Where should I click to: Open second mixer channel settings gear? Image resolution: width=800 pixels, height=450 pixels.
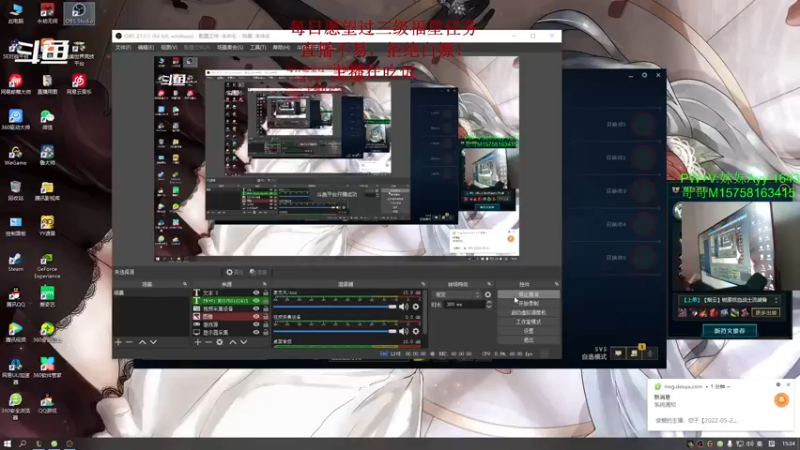(x=416, y=331)
